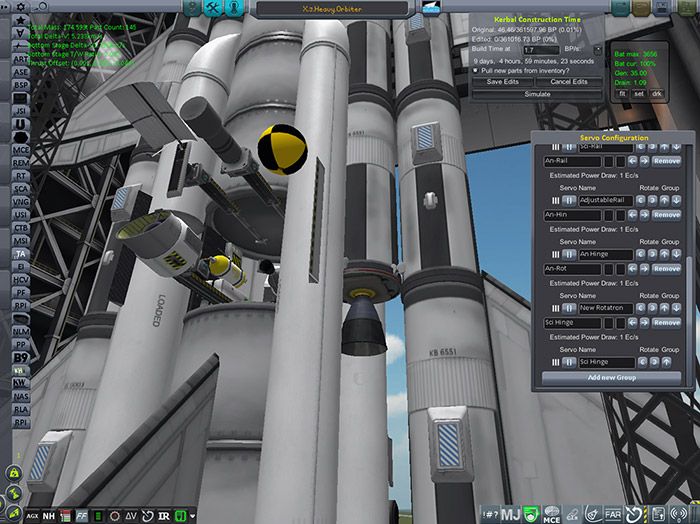Open the delta-V toolbar icon

click(x=131, y=516)
